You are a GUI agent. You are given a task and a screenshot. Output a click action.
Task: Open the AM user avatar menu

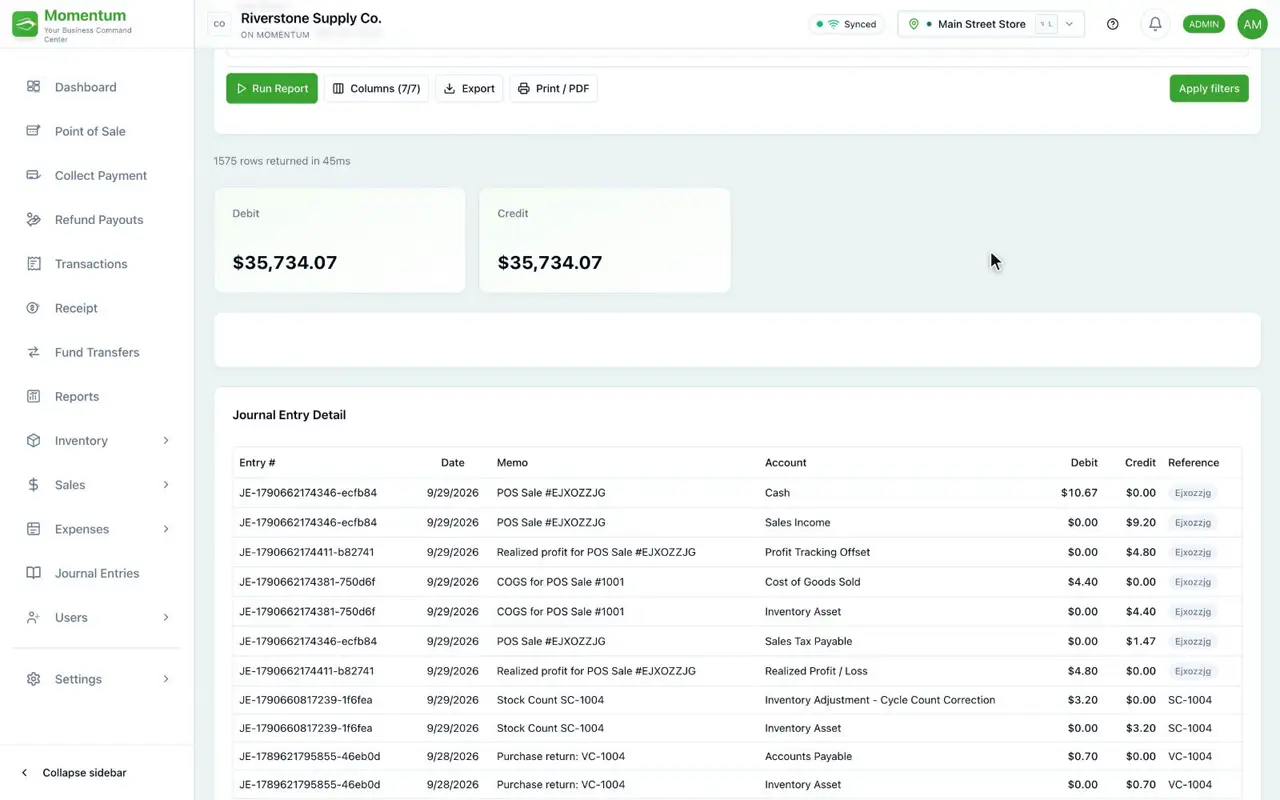[1252, 24]
